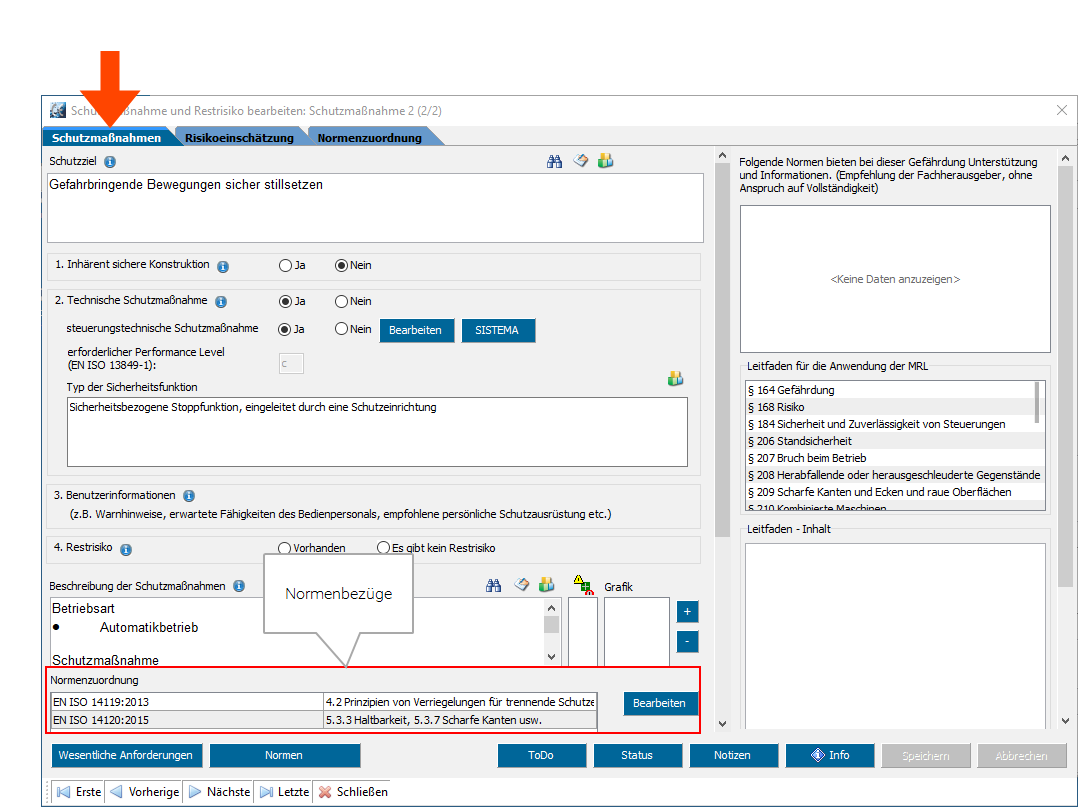Select § 206 Standsicherheit in Leitfaden list
The height and width of the screenshot is (807, 1078).
point(798,441)
